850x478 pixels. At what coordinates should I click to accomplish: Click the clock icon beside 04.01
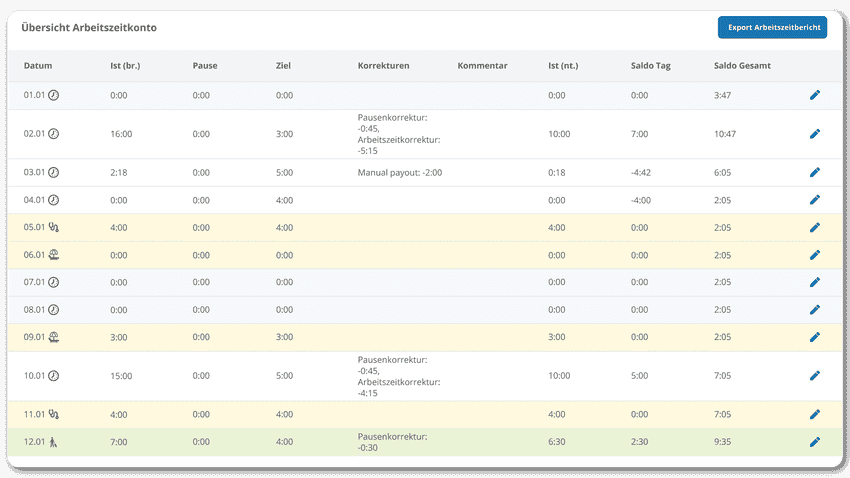[53, 200]
